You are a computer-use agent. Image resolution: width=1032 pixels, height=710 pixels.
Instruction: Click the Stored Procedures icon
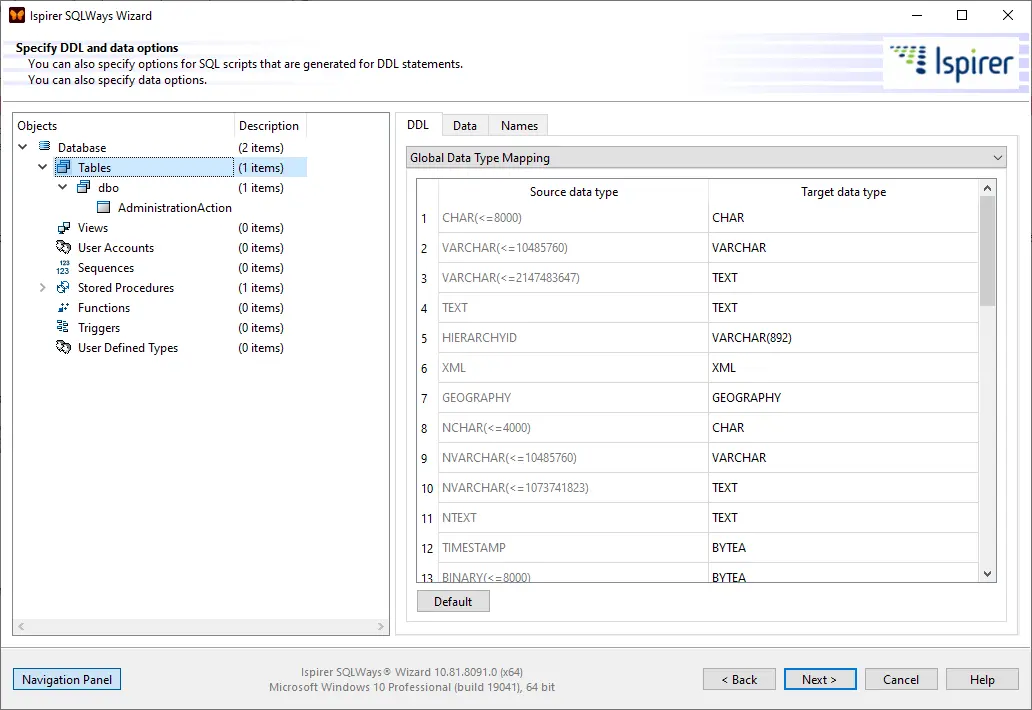coord(63,288)
